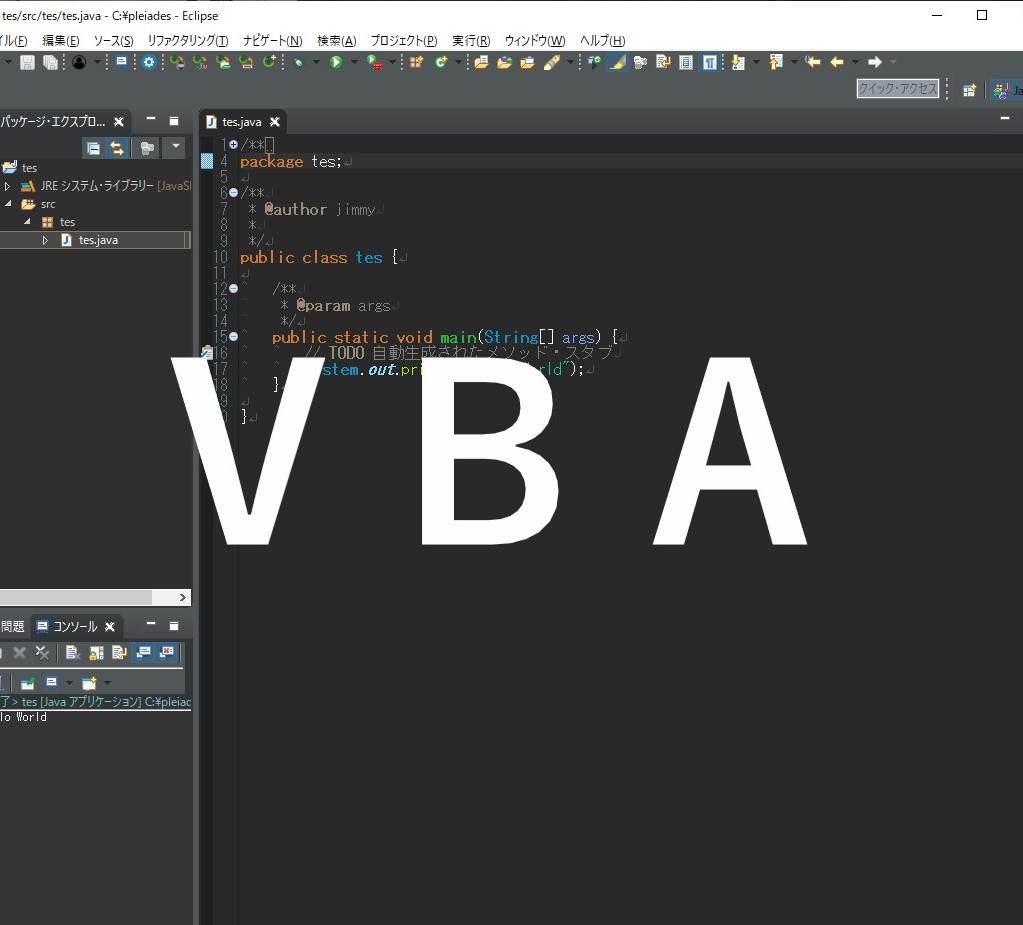Toggle scroll lock in the console view
Screen dimensions: 1023x925
94,652
